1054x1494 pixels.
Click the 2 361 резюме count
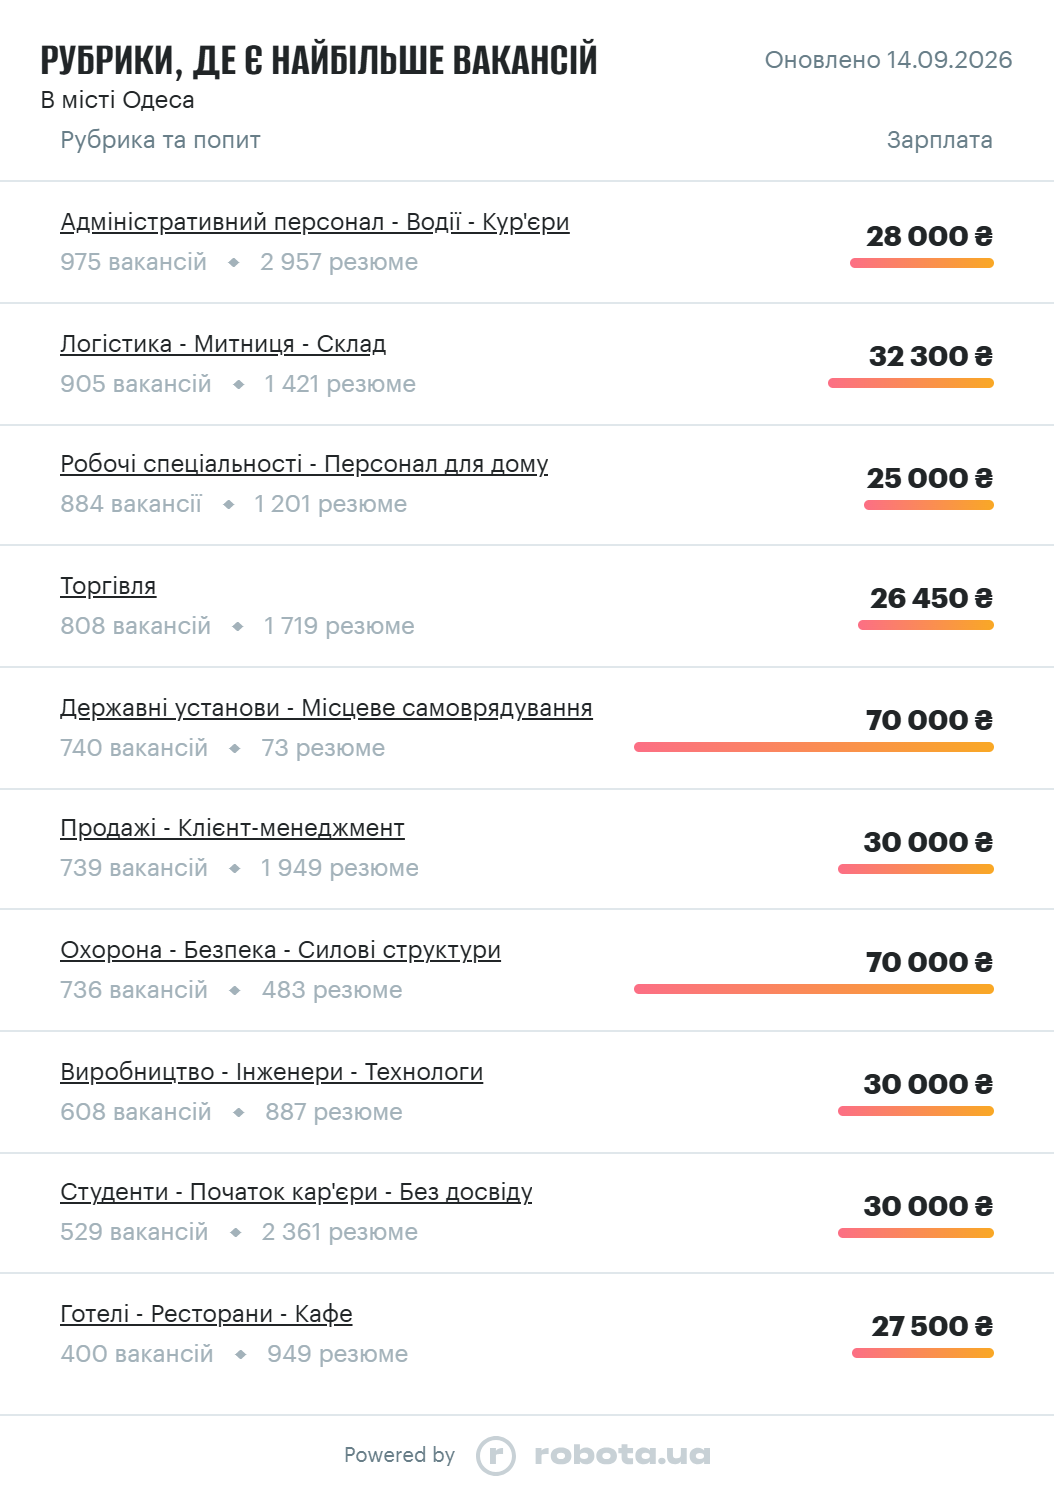(x=340, y=1232)
